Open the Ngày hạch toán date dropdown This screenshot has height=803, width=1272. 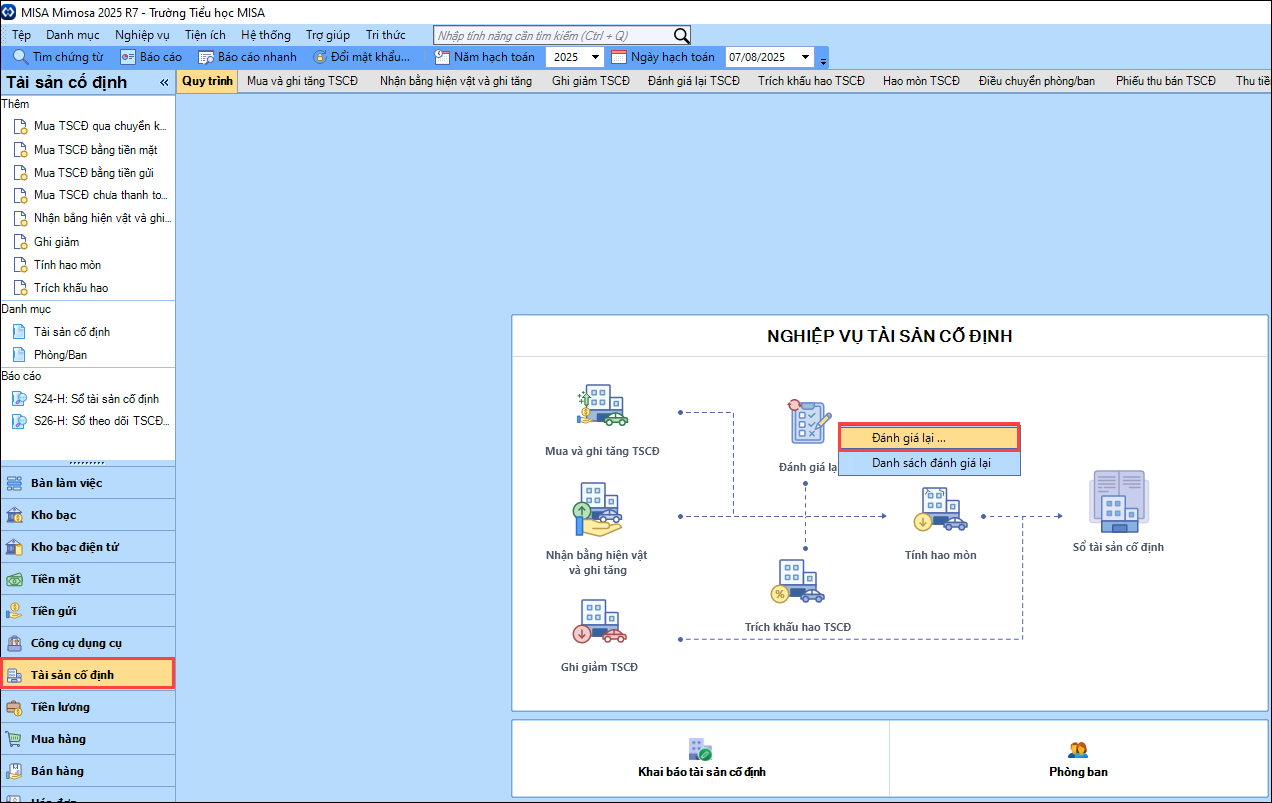click(x=806, y=57)
